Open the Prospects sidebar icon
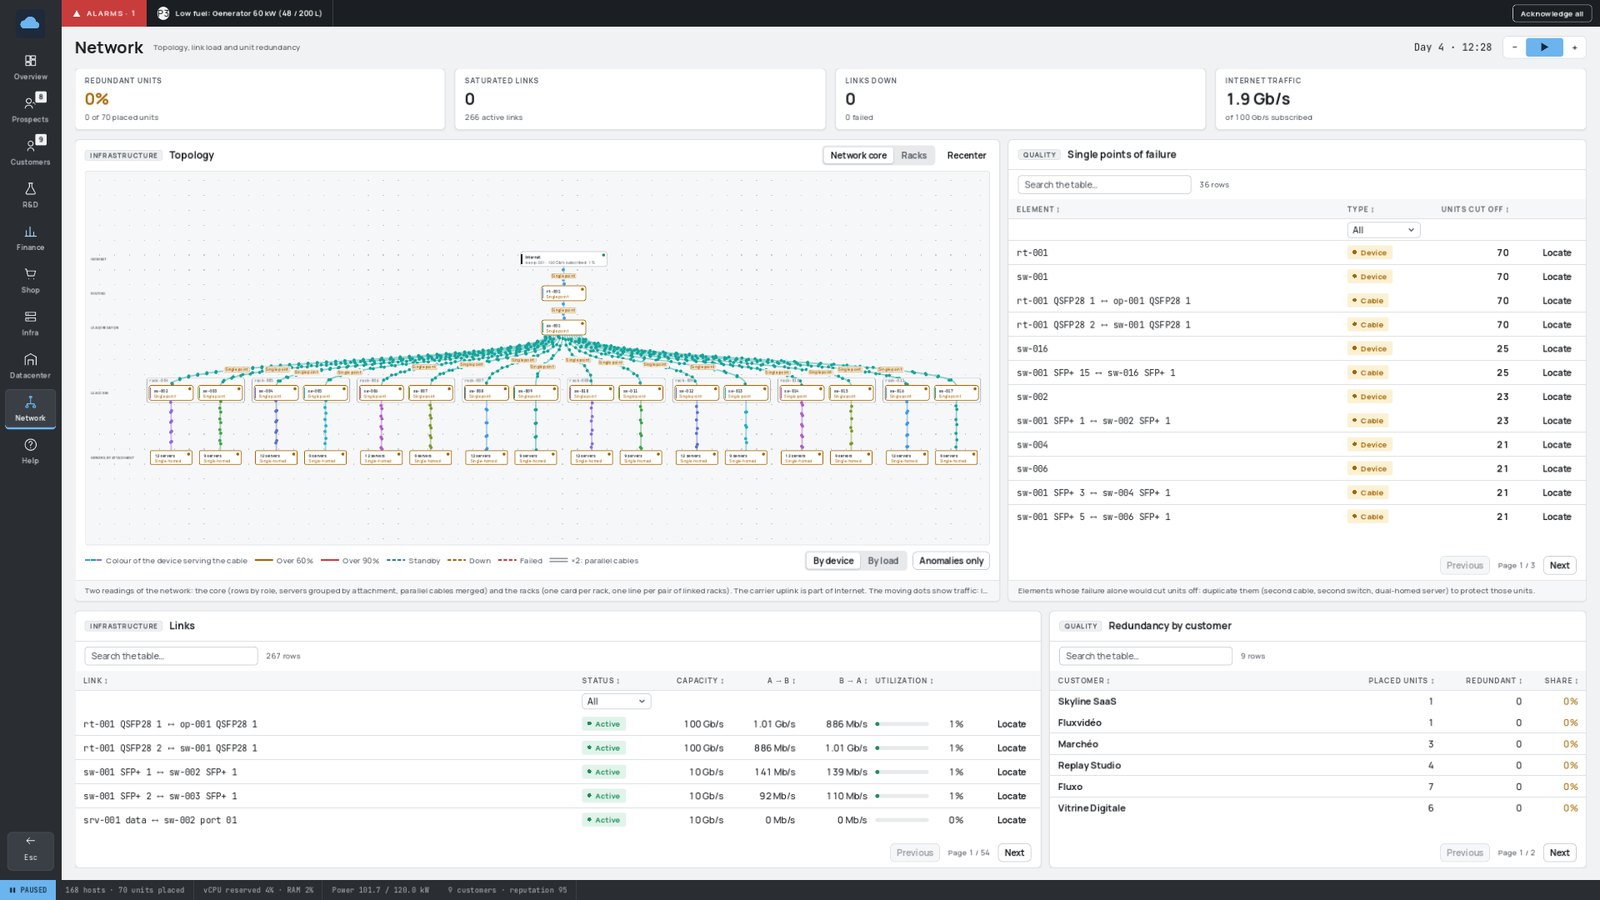Image resolution: width=1600 pixels, height=900 pixels. click(x=30, y=103)
